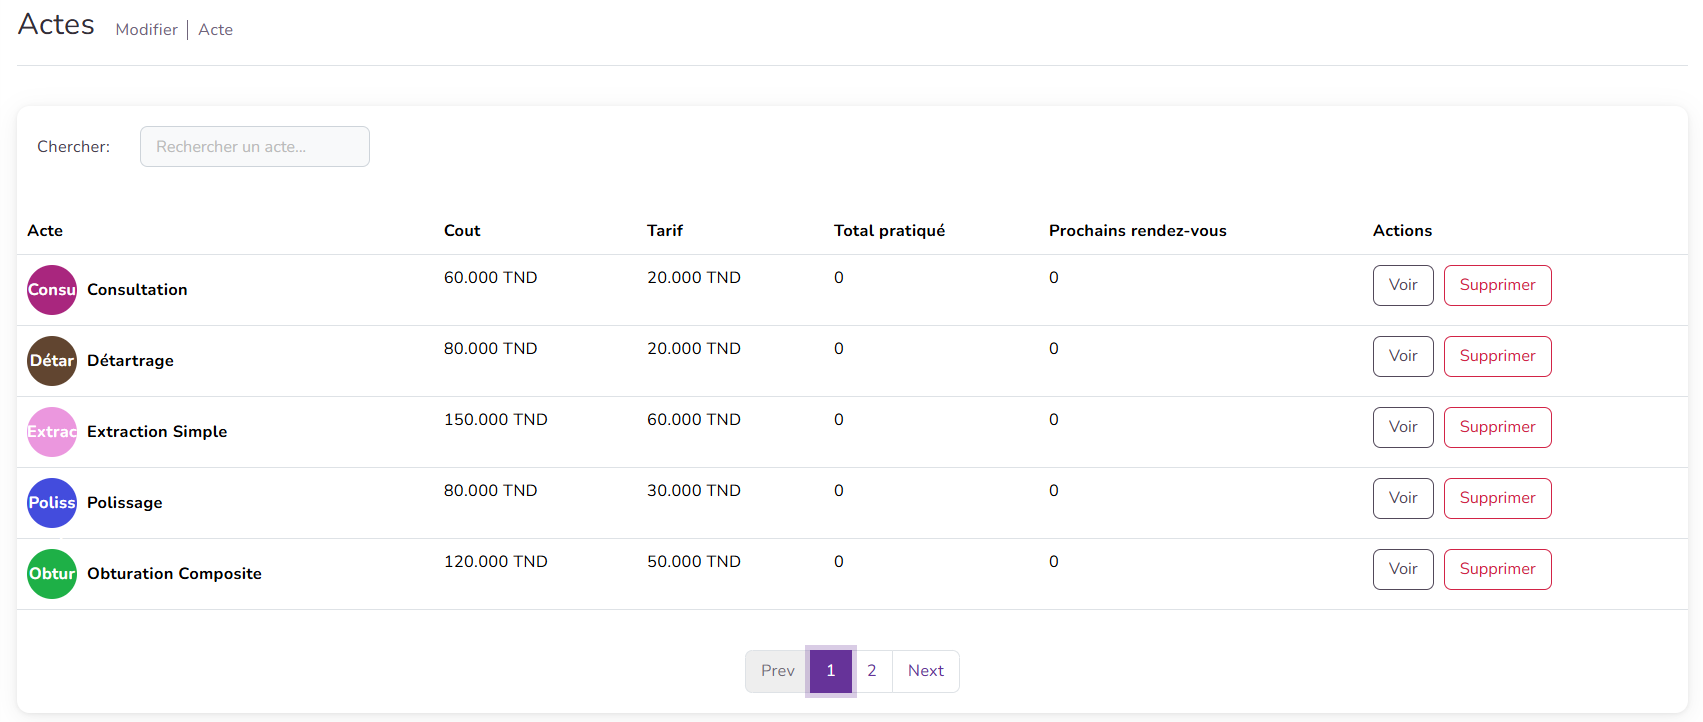Delete the Polissage act

(x=1496, y=498)
